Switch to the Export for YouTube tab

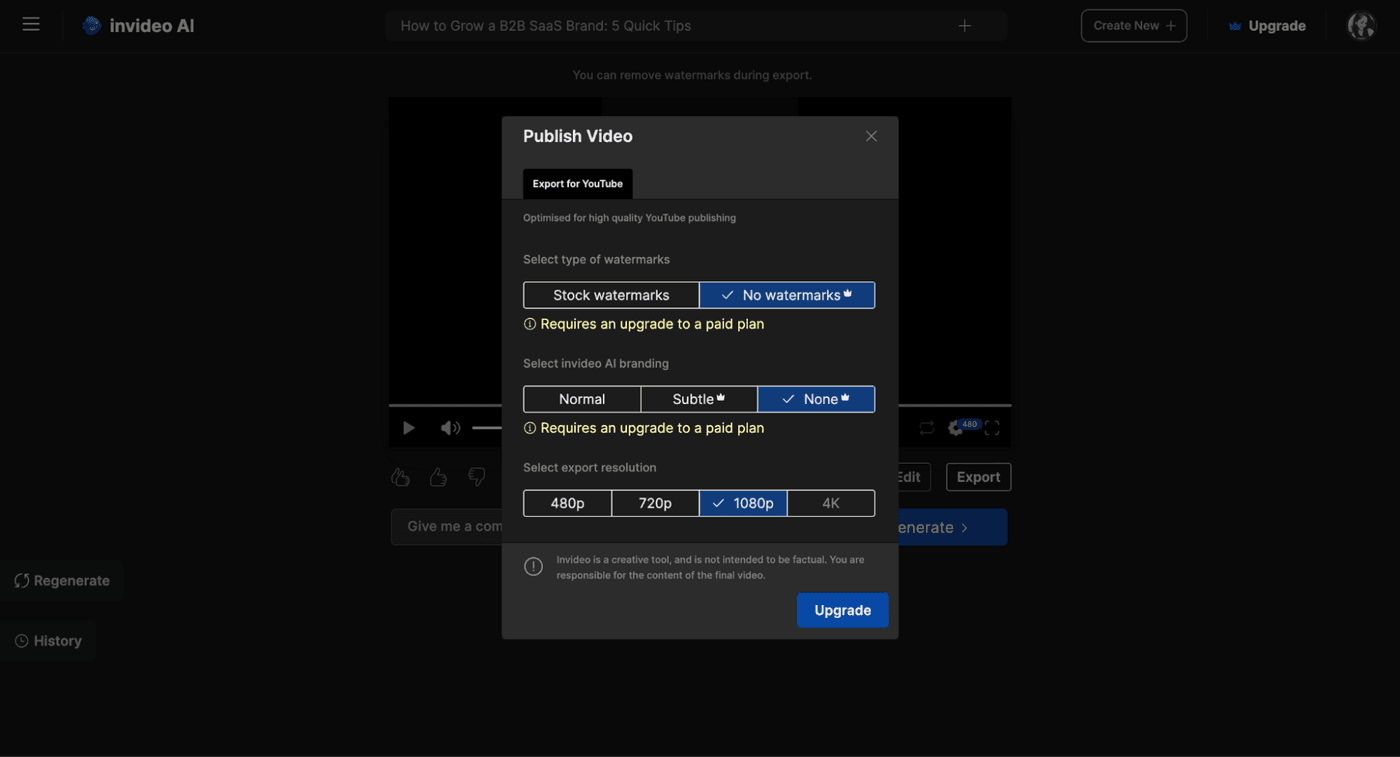pos(577,184)
